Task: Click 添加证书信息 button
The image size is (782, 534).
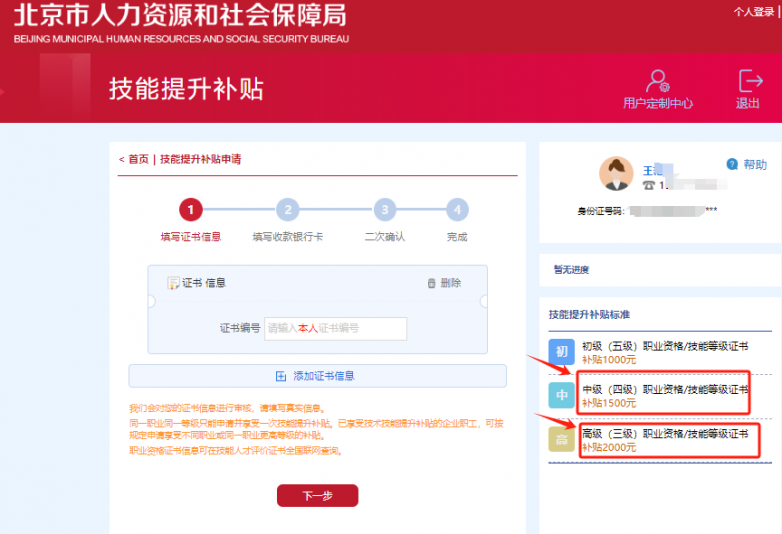Action: 317,376
